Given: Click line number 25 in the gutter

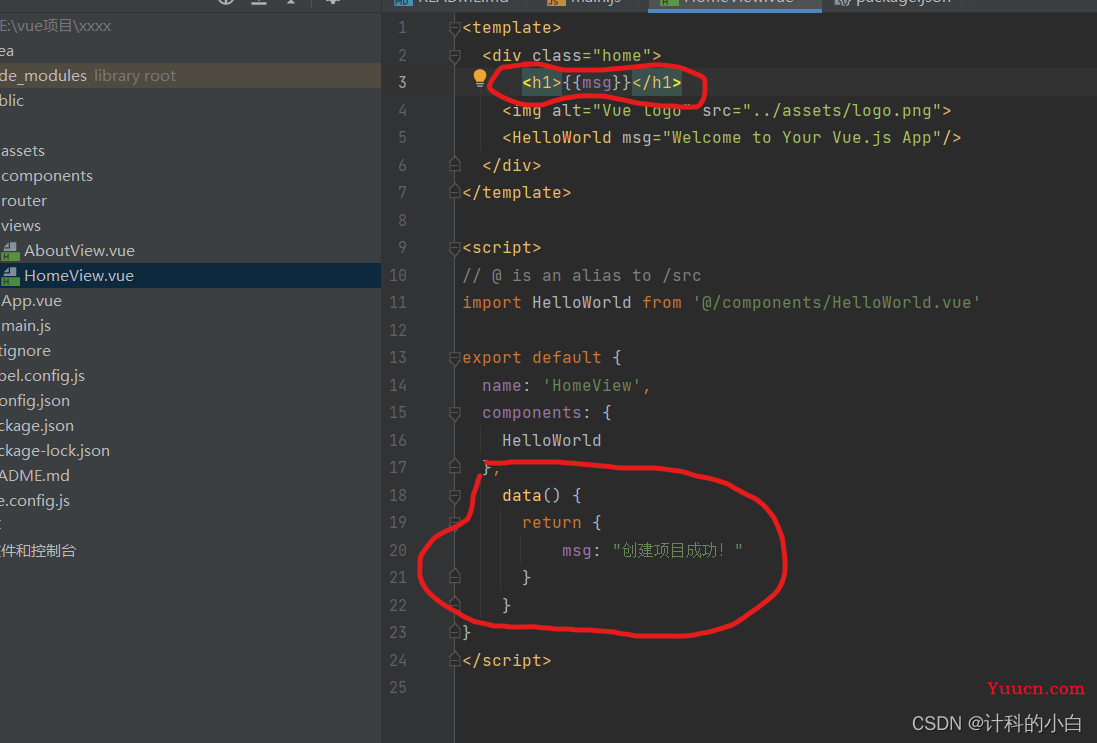Looking at the screenshot, I should (398, 688).
